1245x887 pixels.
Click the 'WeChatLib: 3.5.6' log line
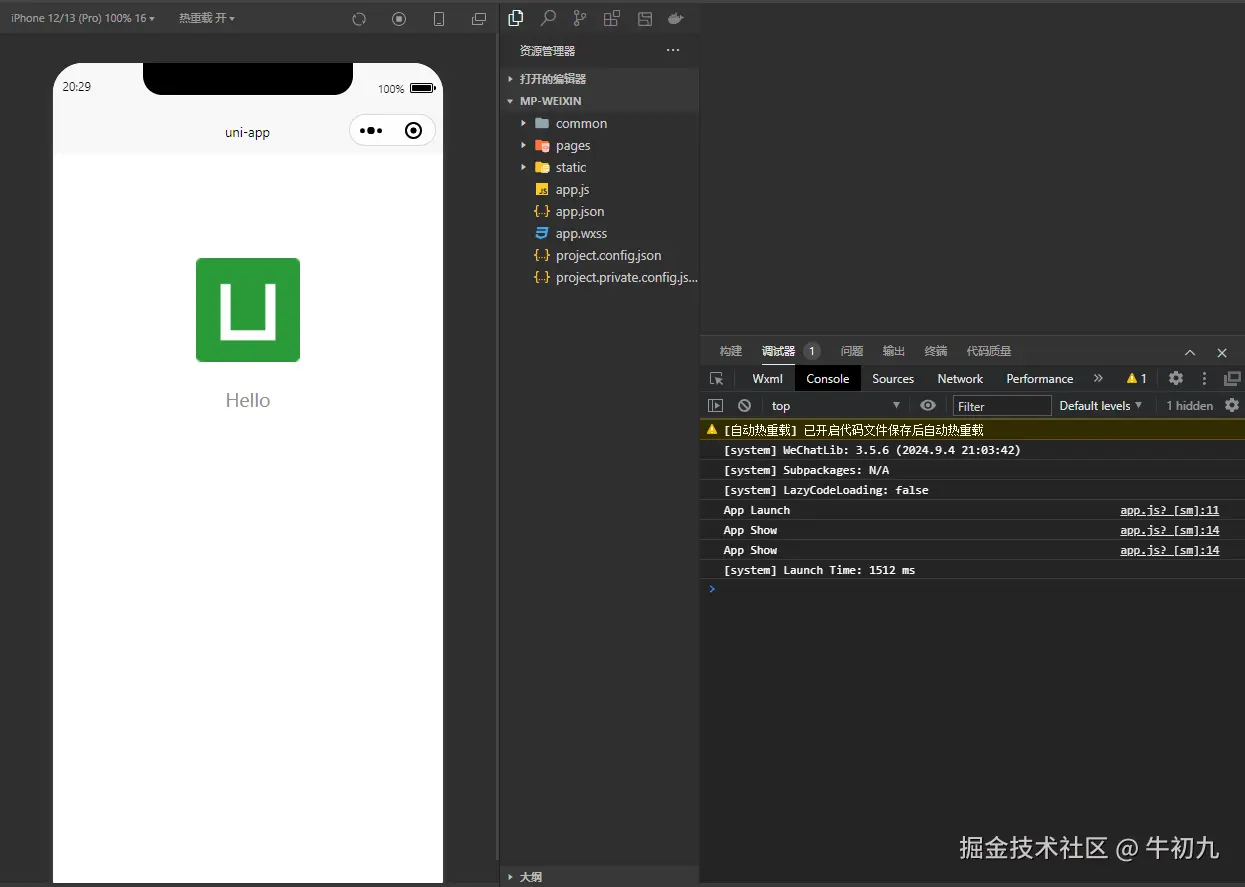[872, 450]
